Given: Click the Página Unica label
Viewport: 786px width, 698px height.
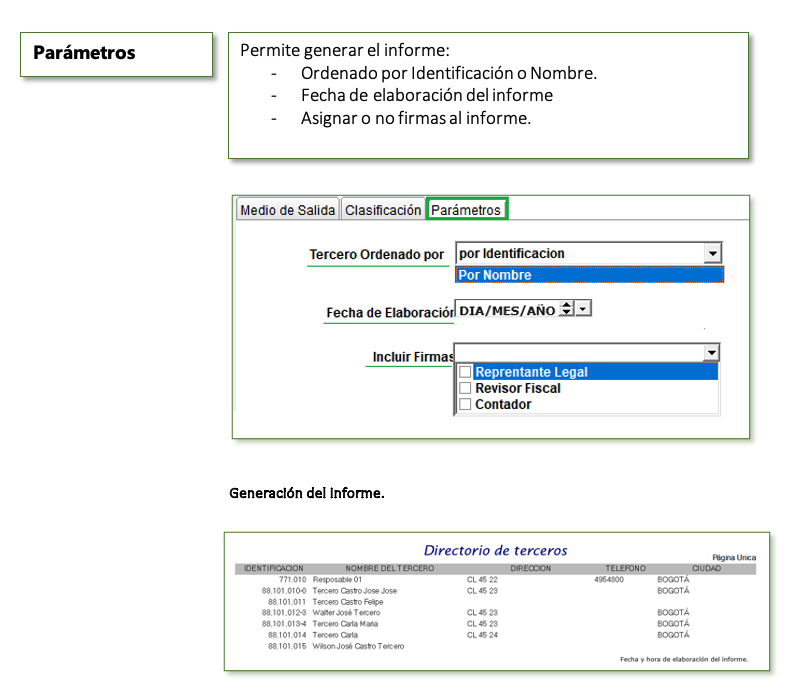Looking at the screenshot, I should 734,558.
